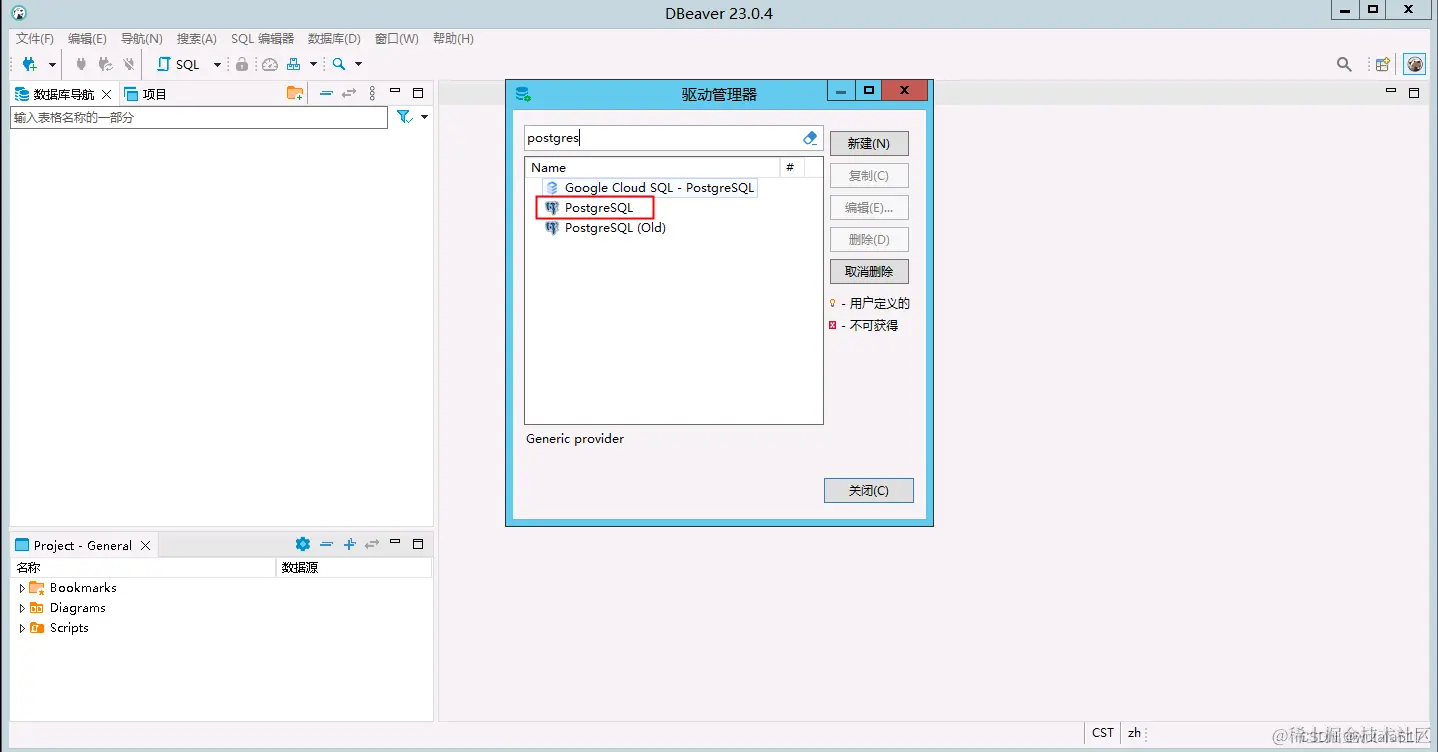Open the 搜索(A) menu
The image size is (1438, 752).
[196, 39]
